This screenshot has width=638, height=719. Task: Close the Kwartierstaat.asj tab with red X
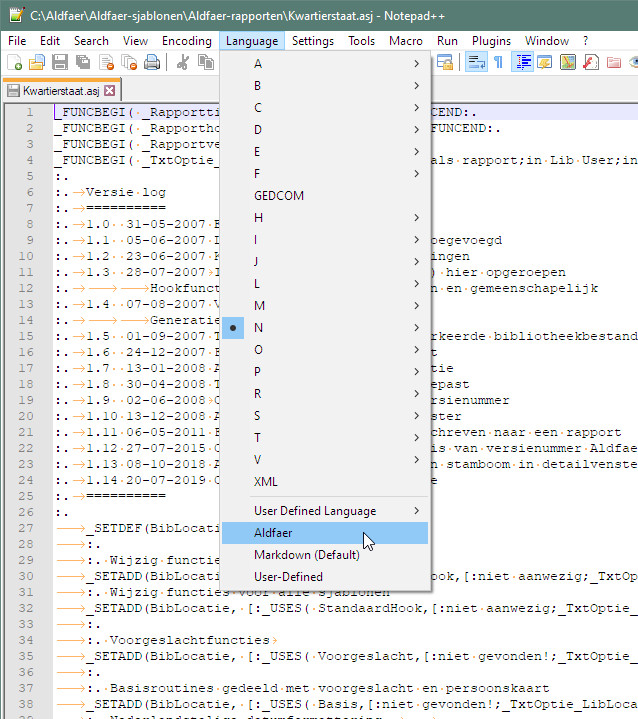(109, 90)
